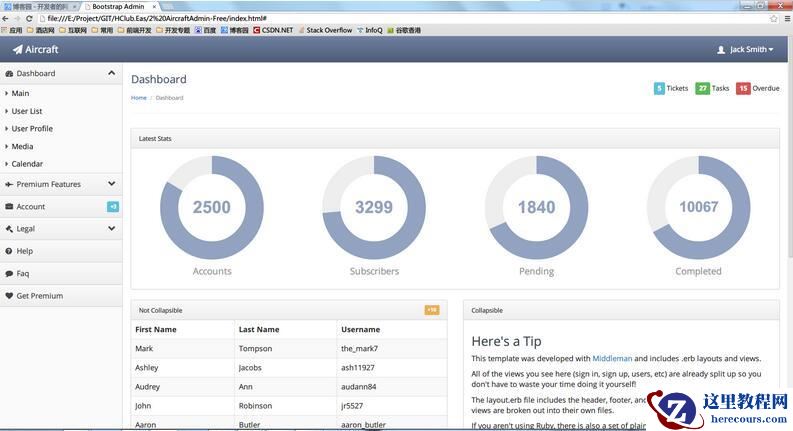The height and width of the screenshot is (431, 793).
Task: Click the Latest Stats panel header
Action: pos(455,139)
